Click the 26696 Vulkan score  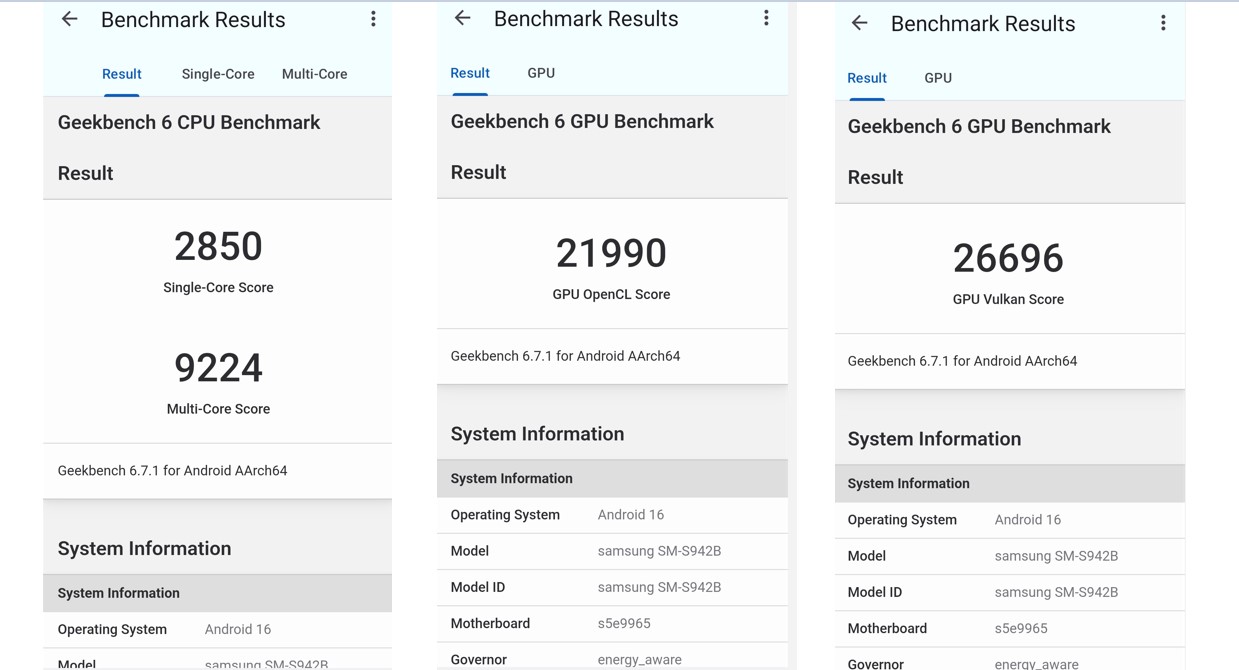[1008, 258]
